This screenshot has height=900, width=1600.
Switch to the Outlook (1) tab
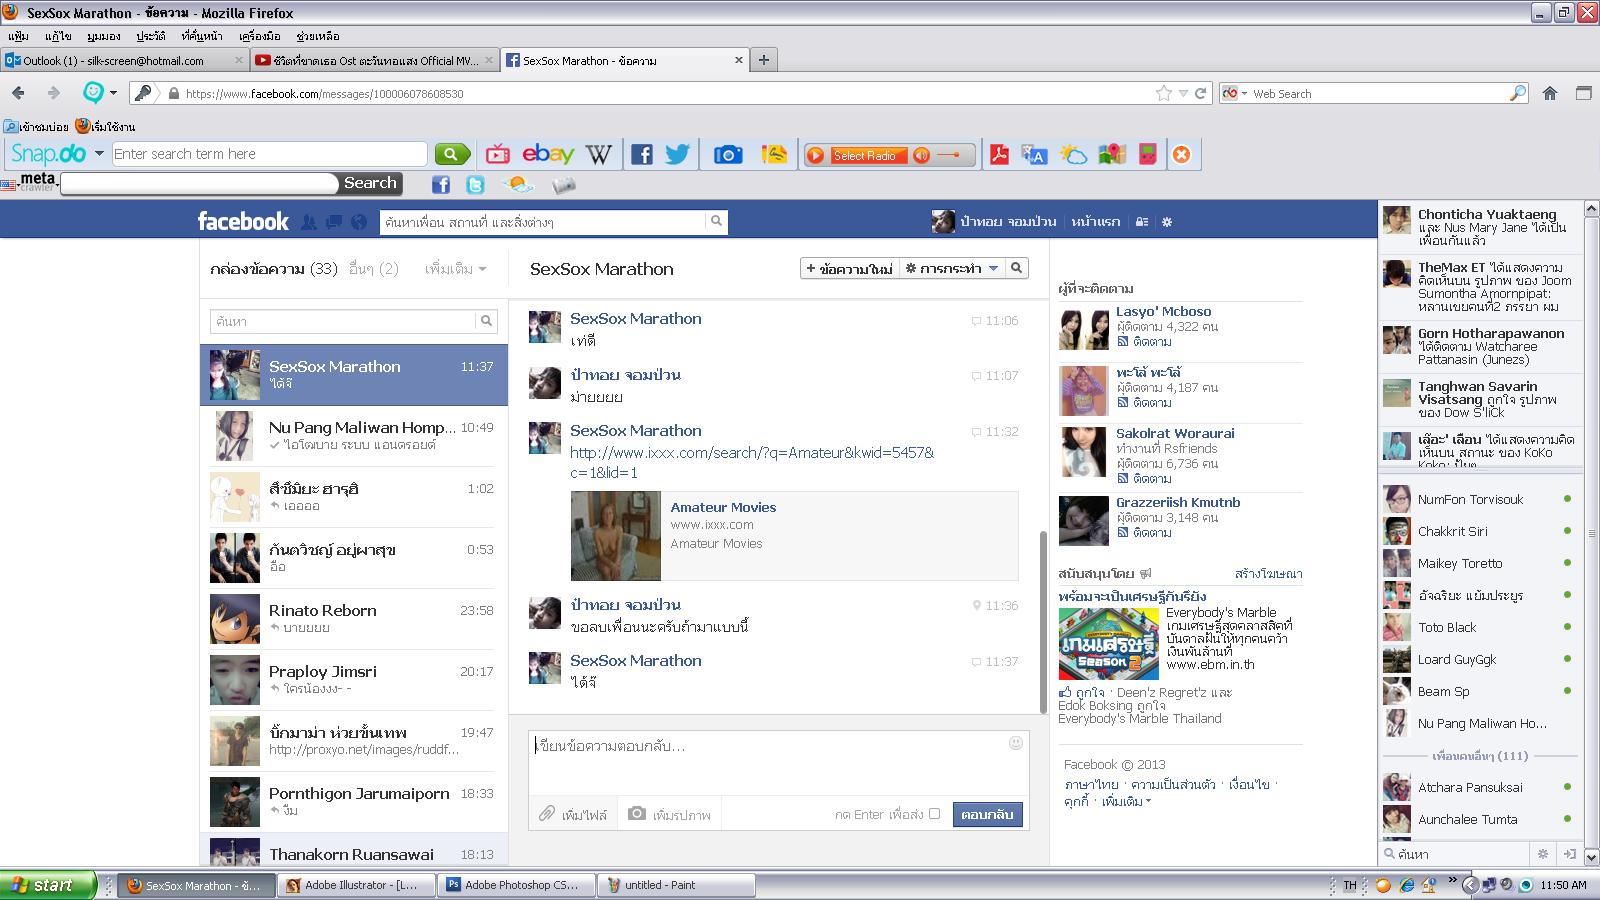click(x=125, y=60)
